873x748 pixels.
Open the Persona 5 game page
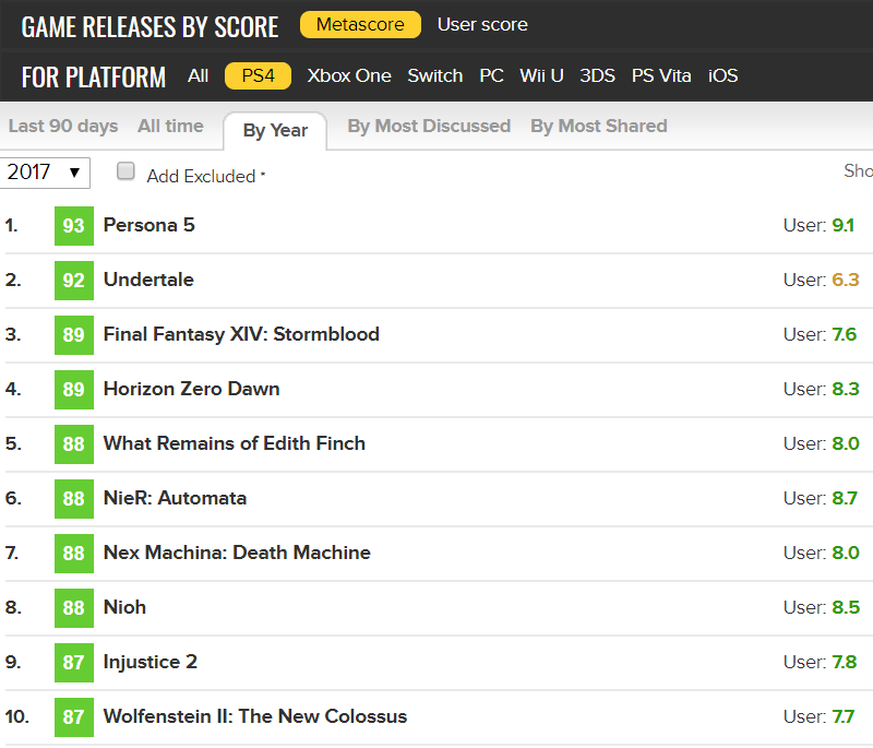coord(149,225)
